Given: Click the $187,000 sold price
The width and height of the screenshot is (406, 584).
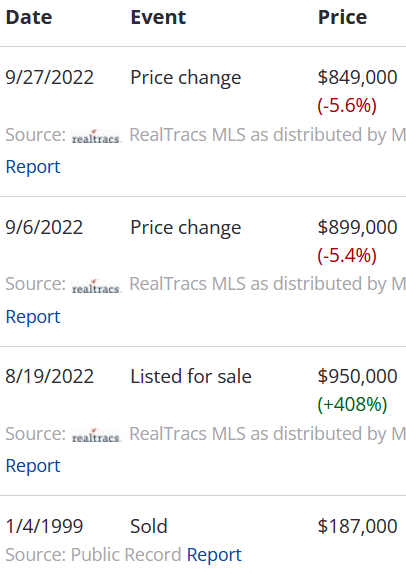Looking at the screenshot, I should tap(357, 526).
